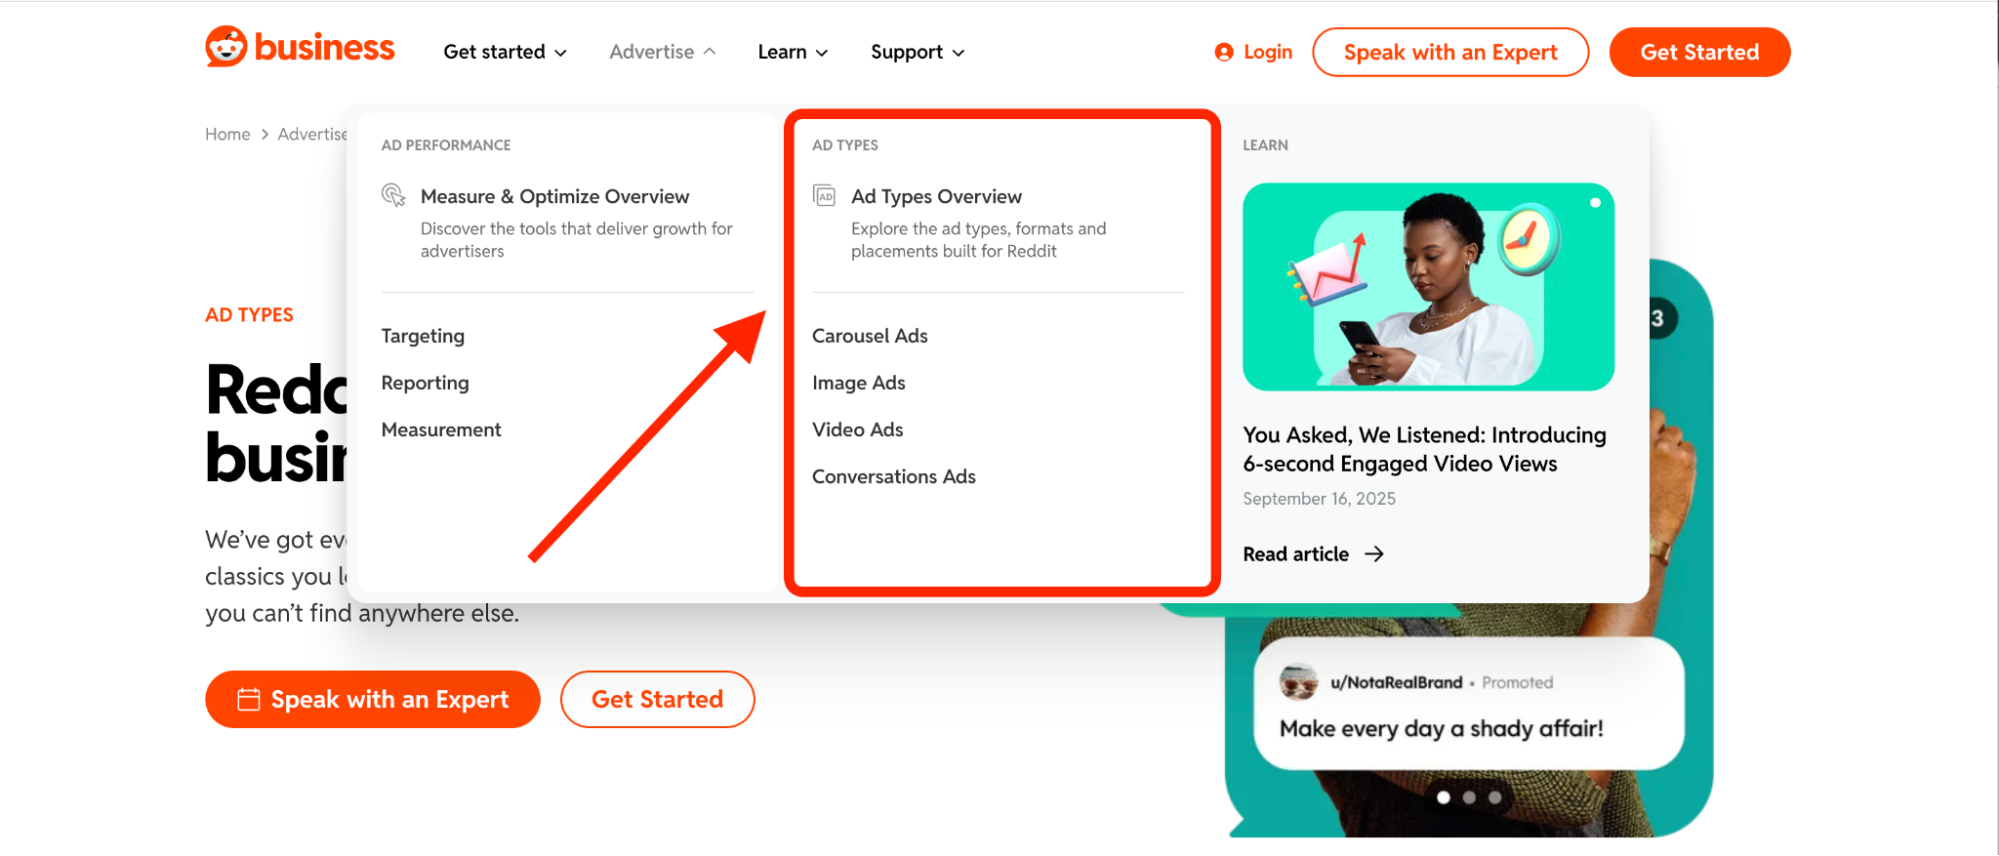Screen dimensions: 1999x856
Task: Open Conversations Ads menu item
Action: (x=893, y=477)
